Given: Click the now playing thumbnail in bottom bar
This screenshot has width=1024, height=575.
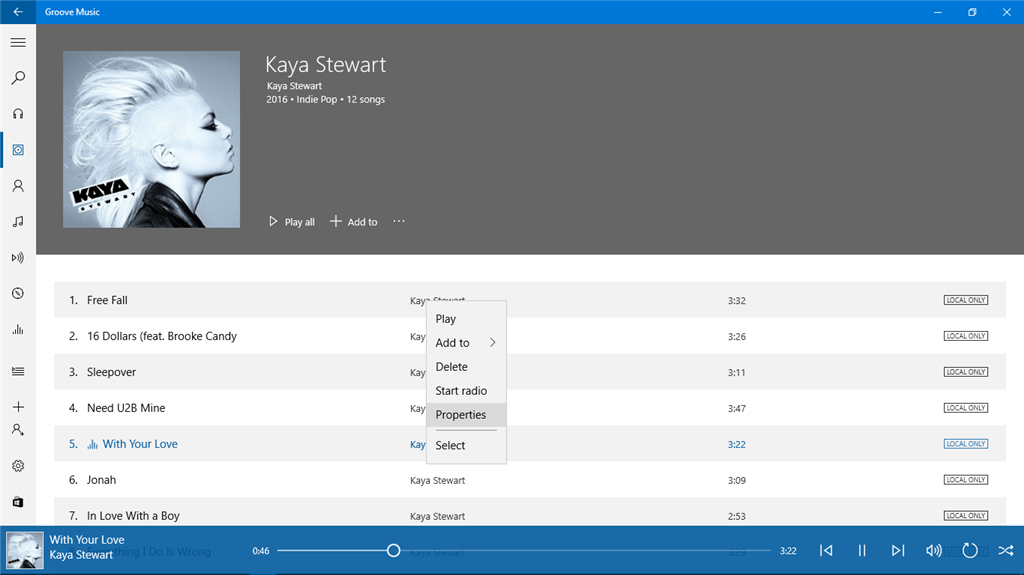Looking at the screenshot, I should (25, 550).
